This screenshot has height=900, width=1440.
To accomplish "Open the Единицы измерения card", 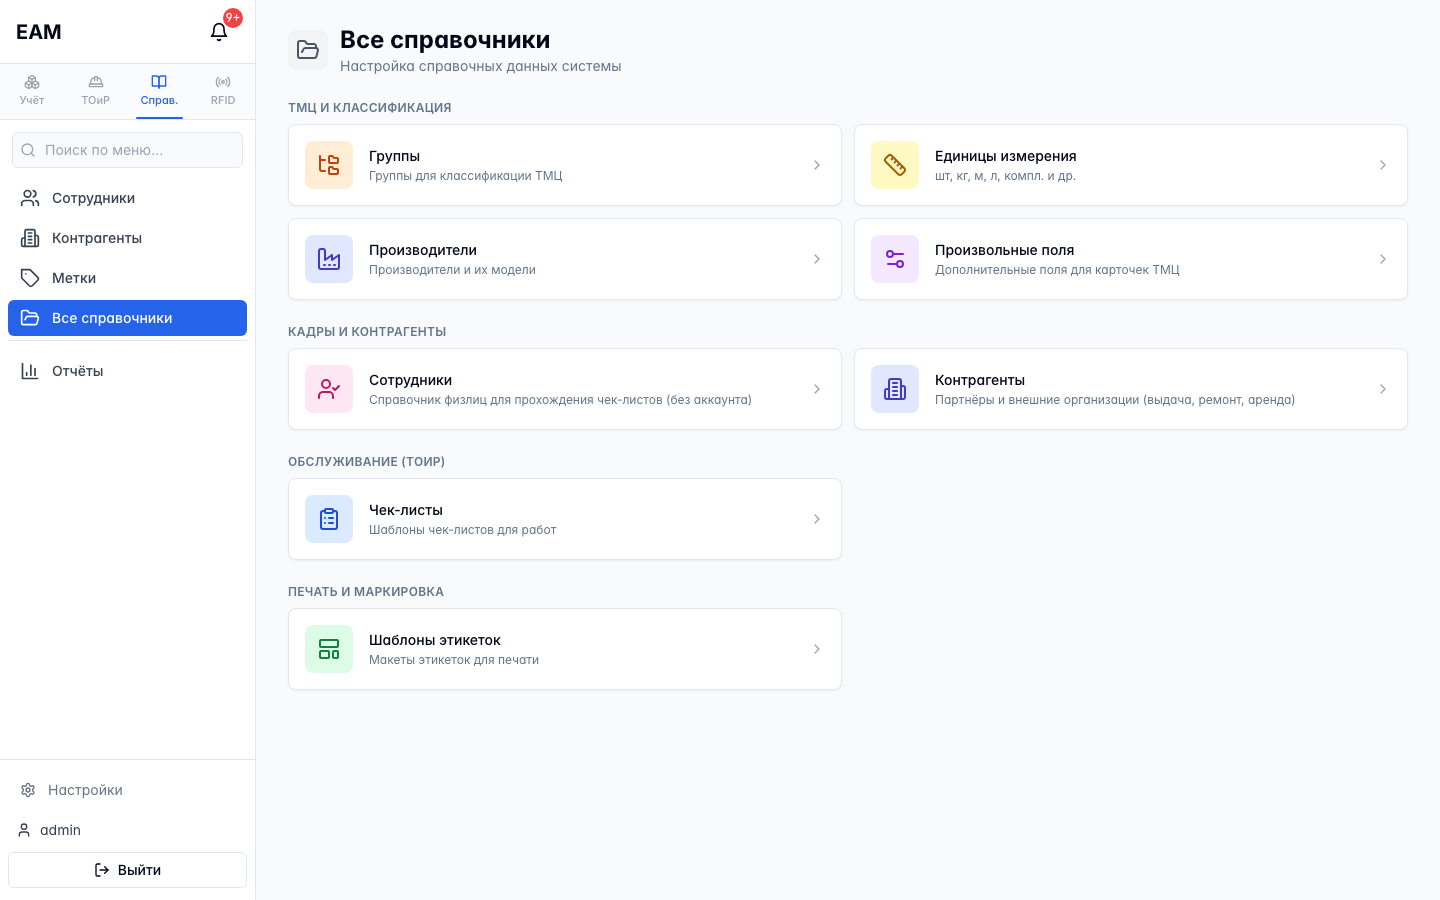I will pyautogui.click(x=1131, y=165).
